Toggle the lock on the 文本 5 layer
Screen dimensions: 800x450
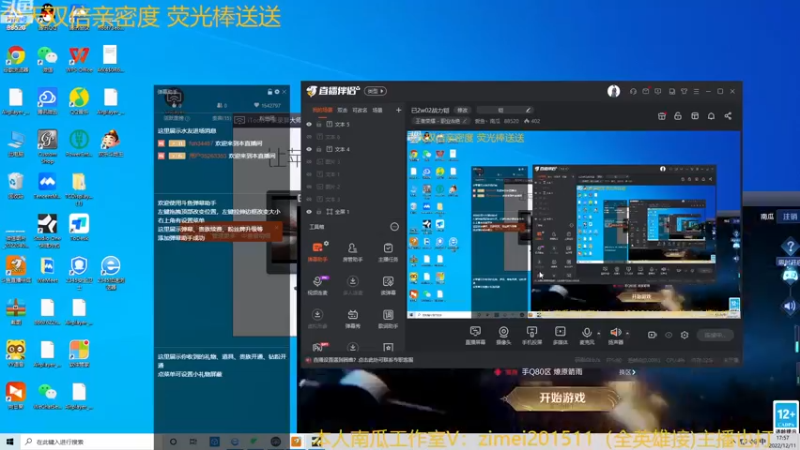[319, 124]
